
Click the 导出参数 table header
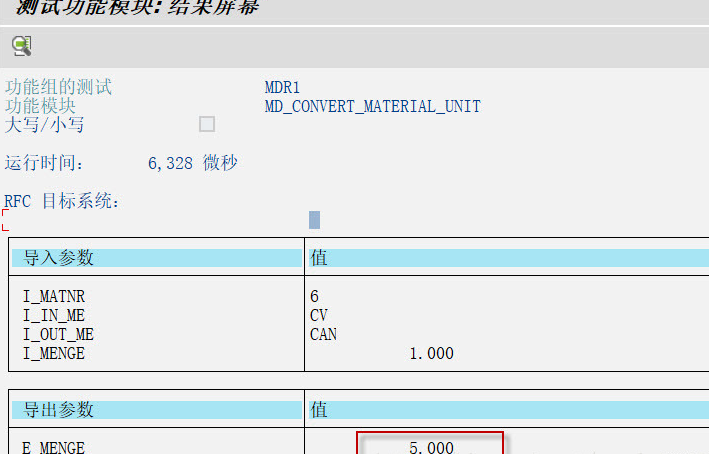point(58,409)
